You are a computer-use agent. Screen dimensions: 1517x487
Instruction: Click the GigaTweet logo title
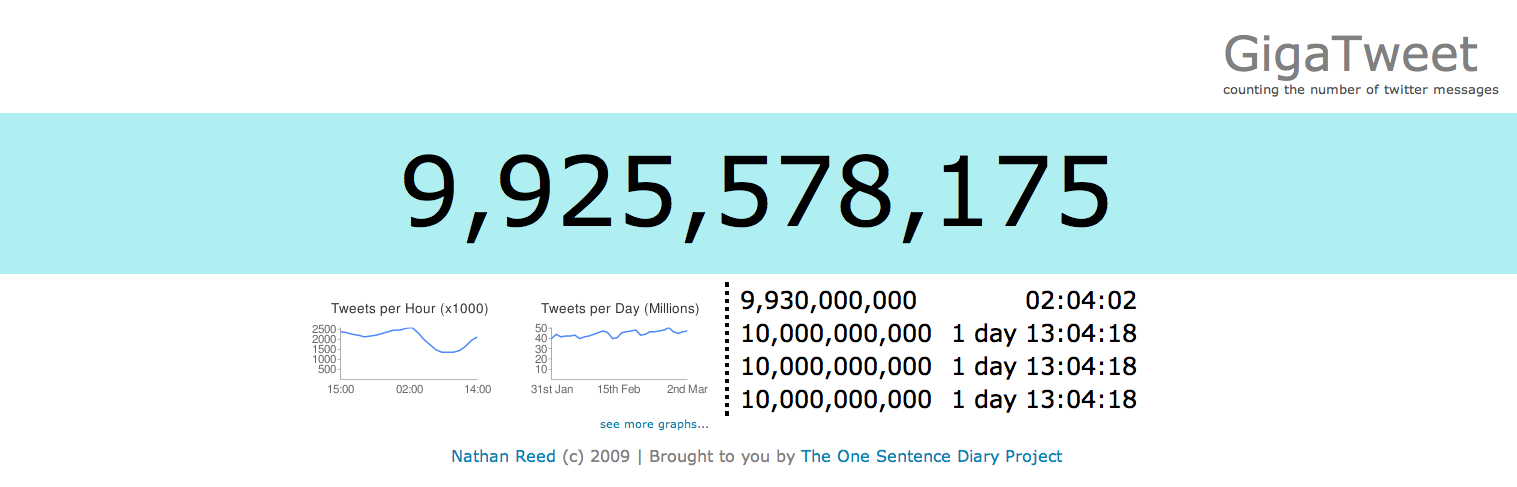click(x=1350, y=54)
